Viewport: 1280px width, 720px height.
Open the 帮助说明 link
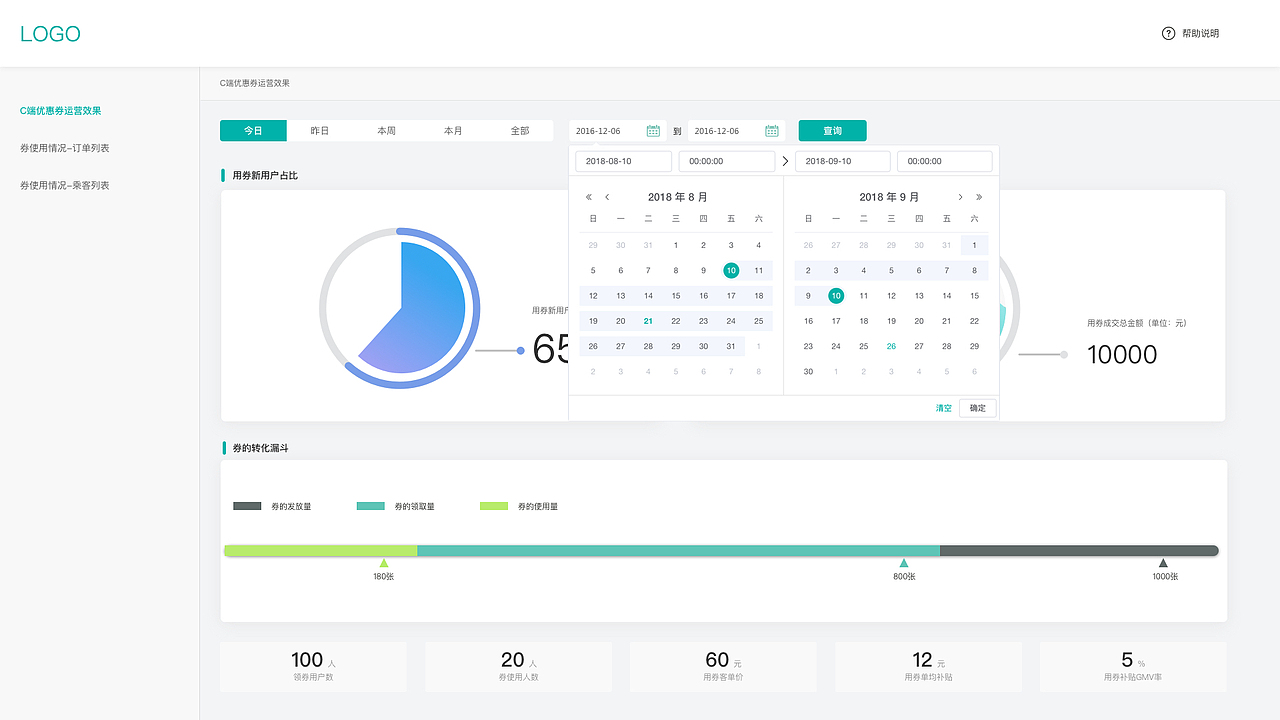click(x=1200, y=33)
